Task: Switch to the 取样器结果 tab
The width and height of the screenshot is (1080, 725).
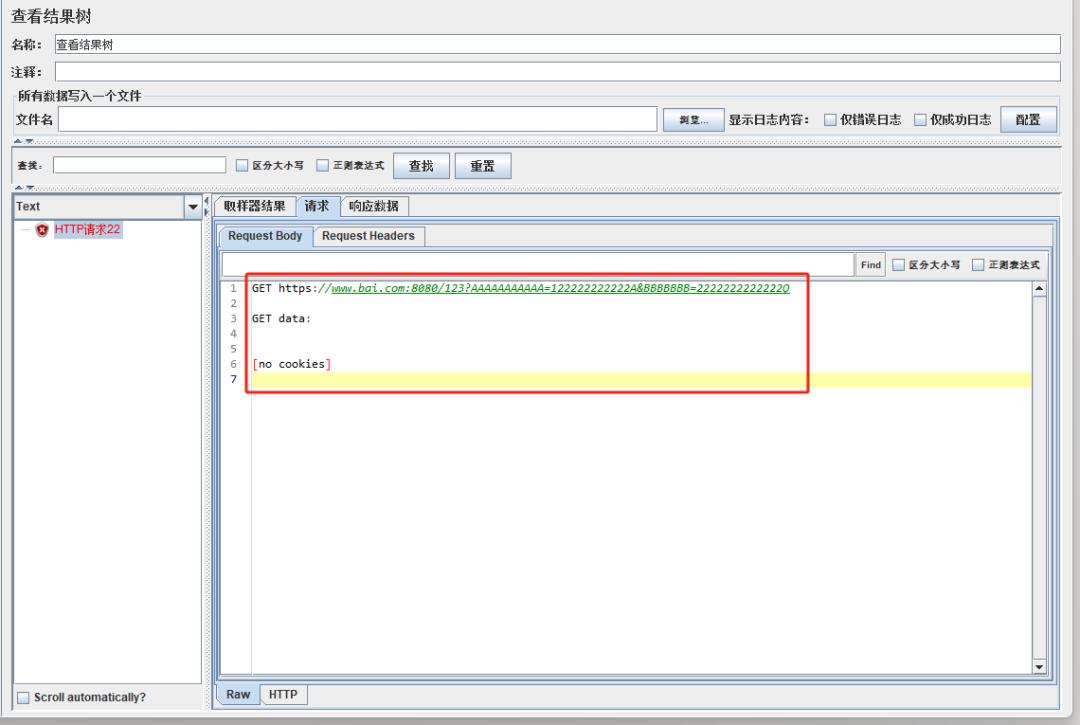Action: [x=254, y=206]
